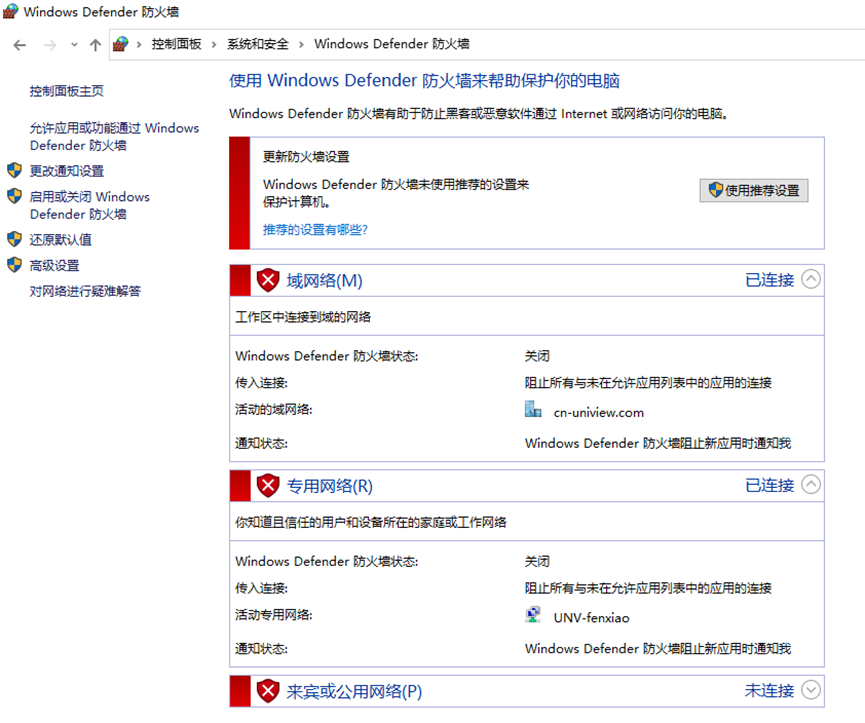Click 活动的域网络: label
The width and height of the screenshot is (865, 723).
coord(274,410)
